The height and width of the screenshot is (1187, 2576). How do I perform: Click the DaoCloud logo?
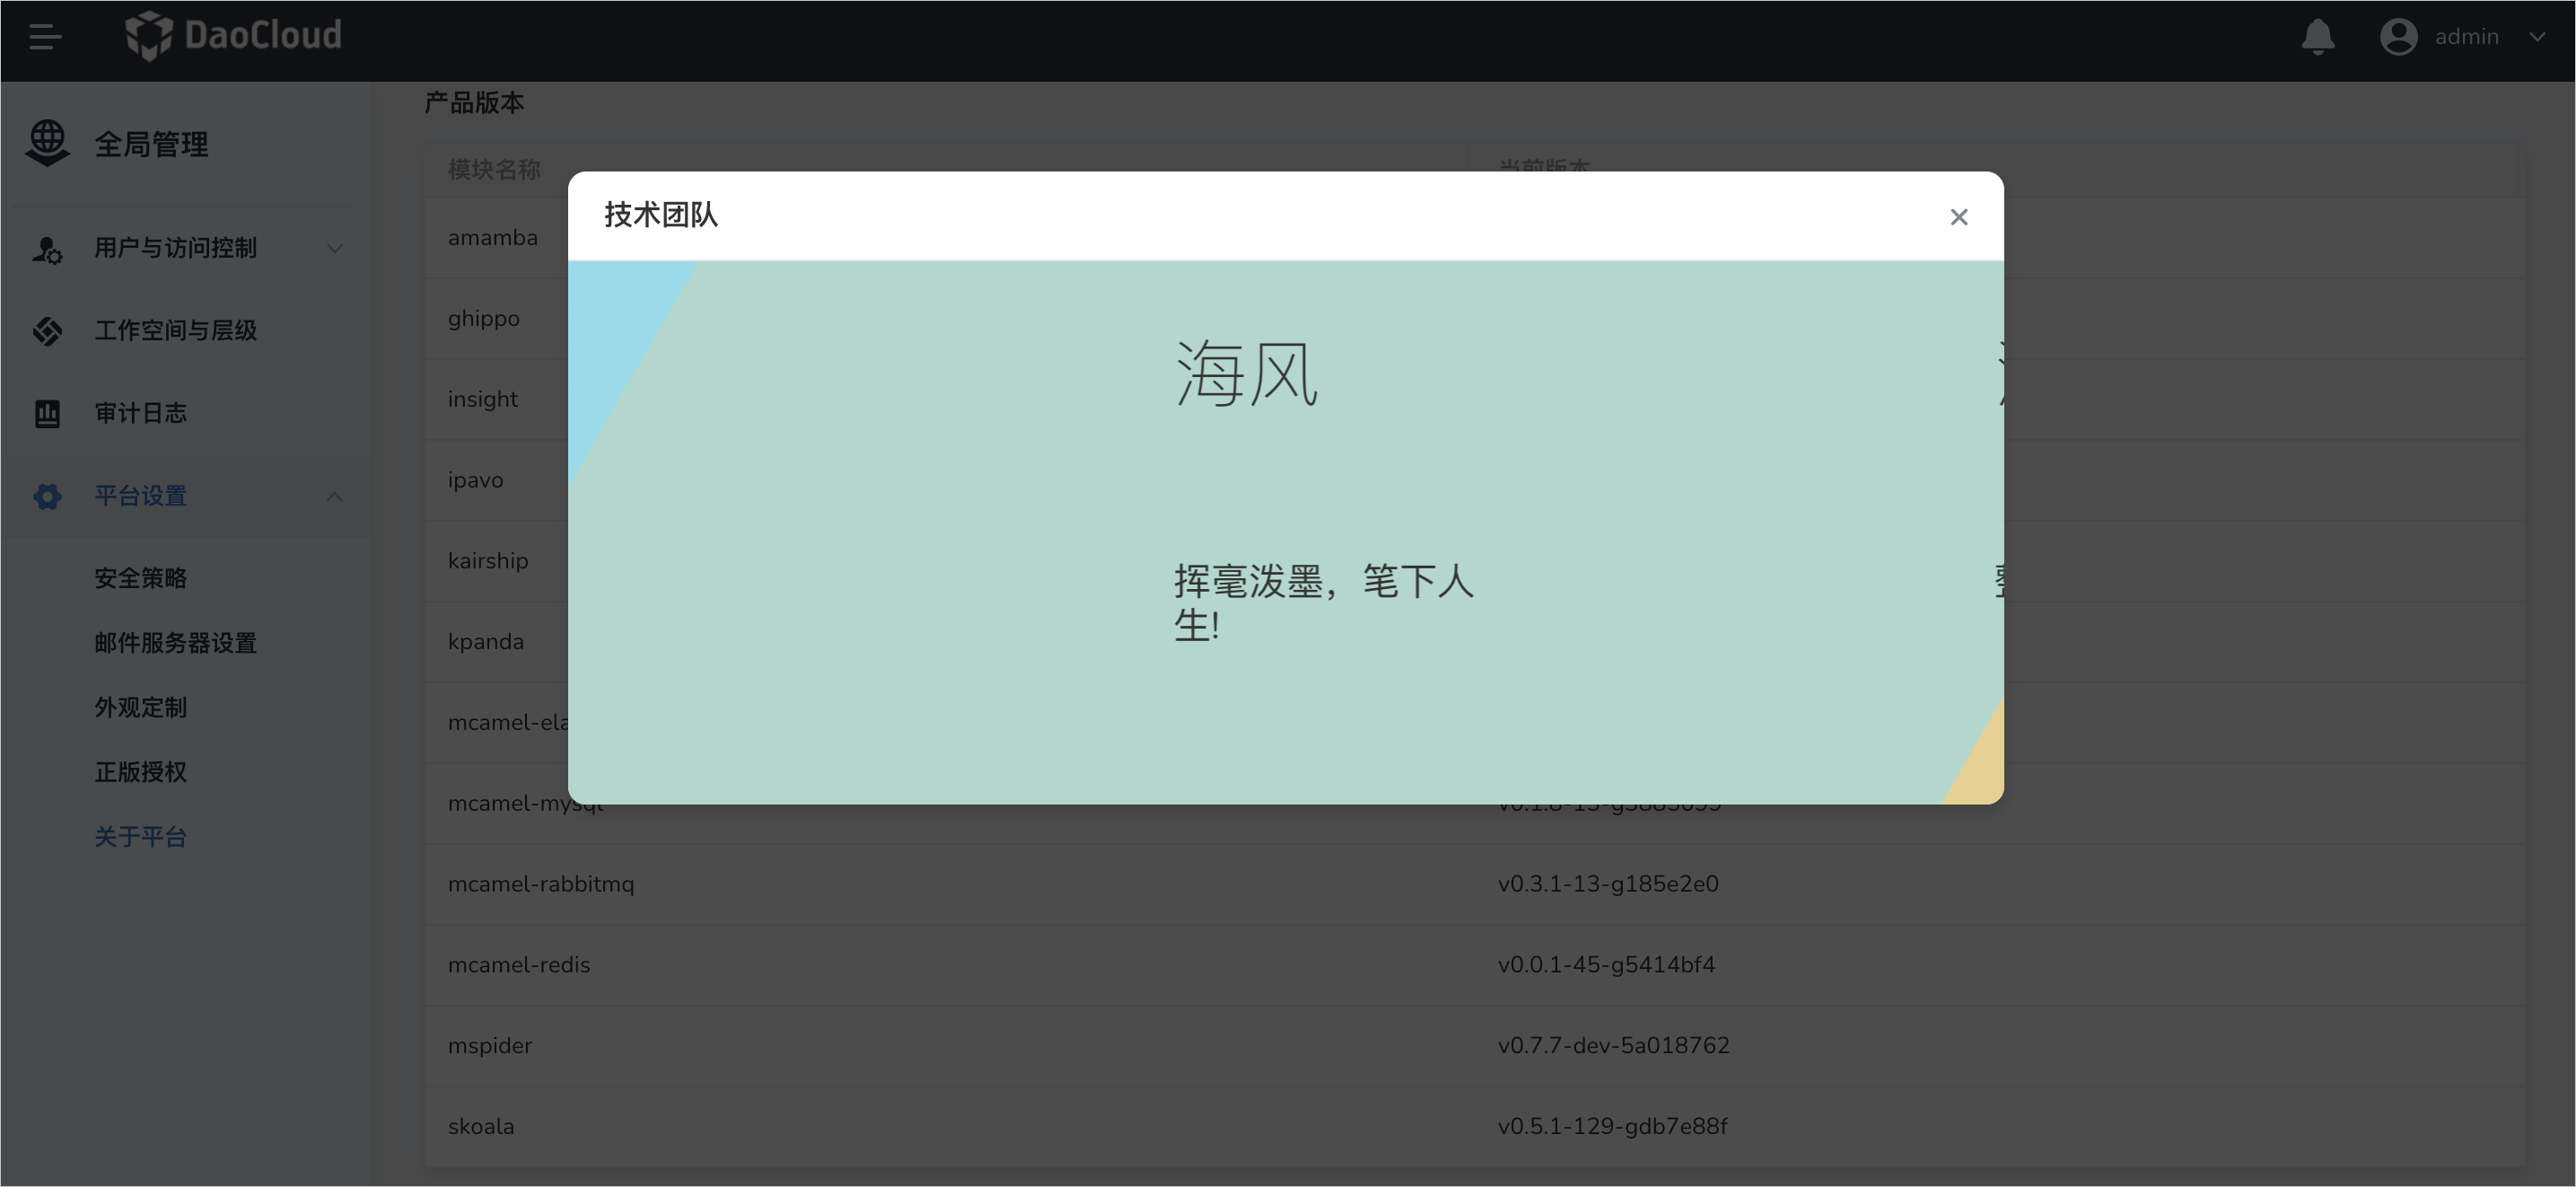(233, 36)
